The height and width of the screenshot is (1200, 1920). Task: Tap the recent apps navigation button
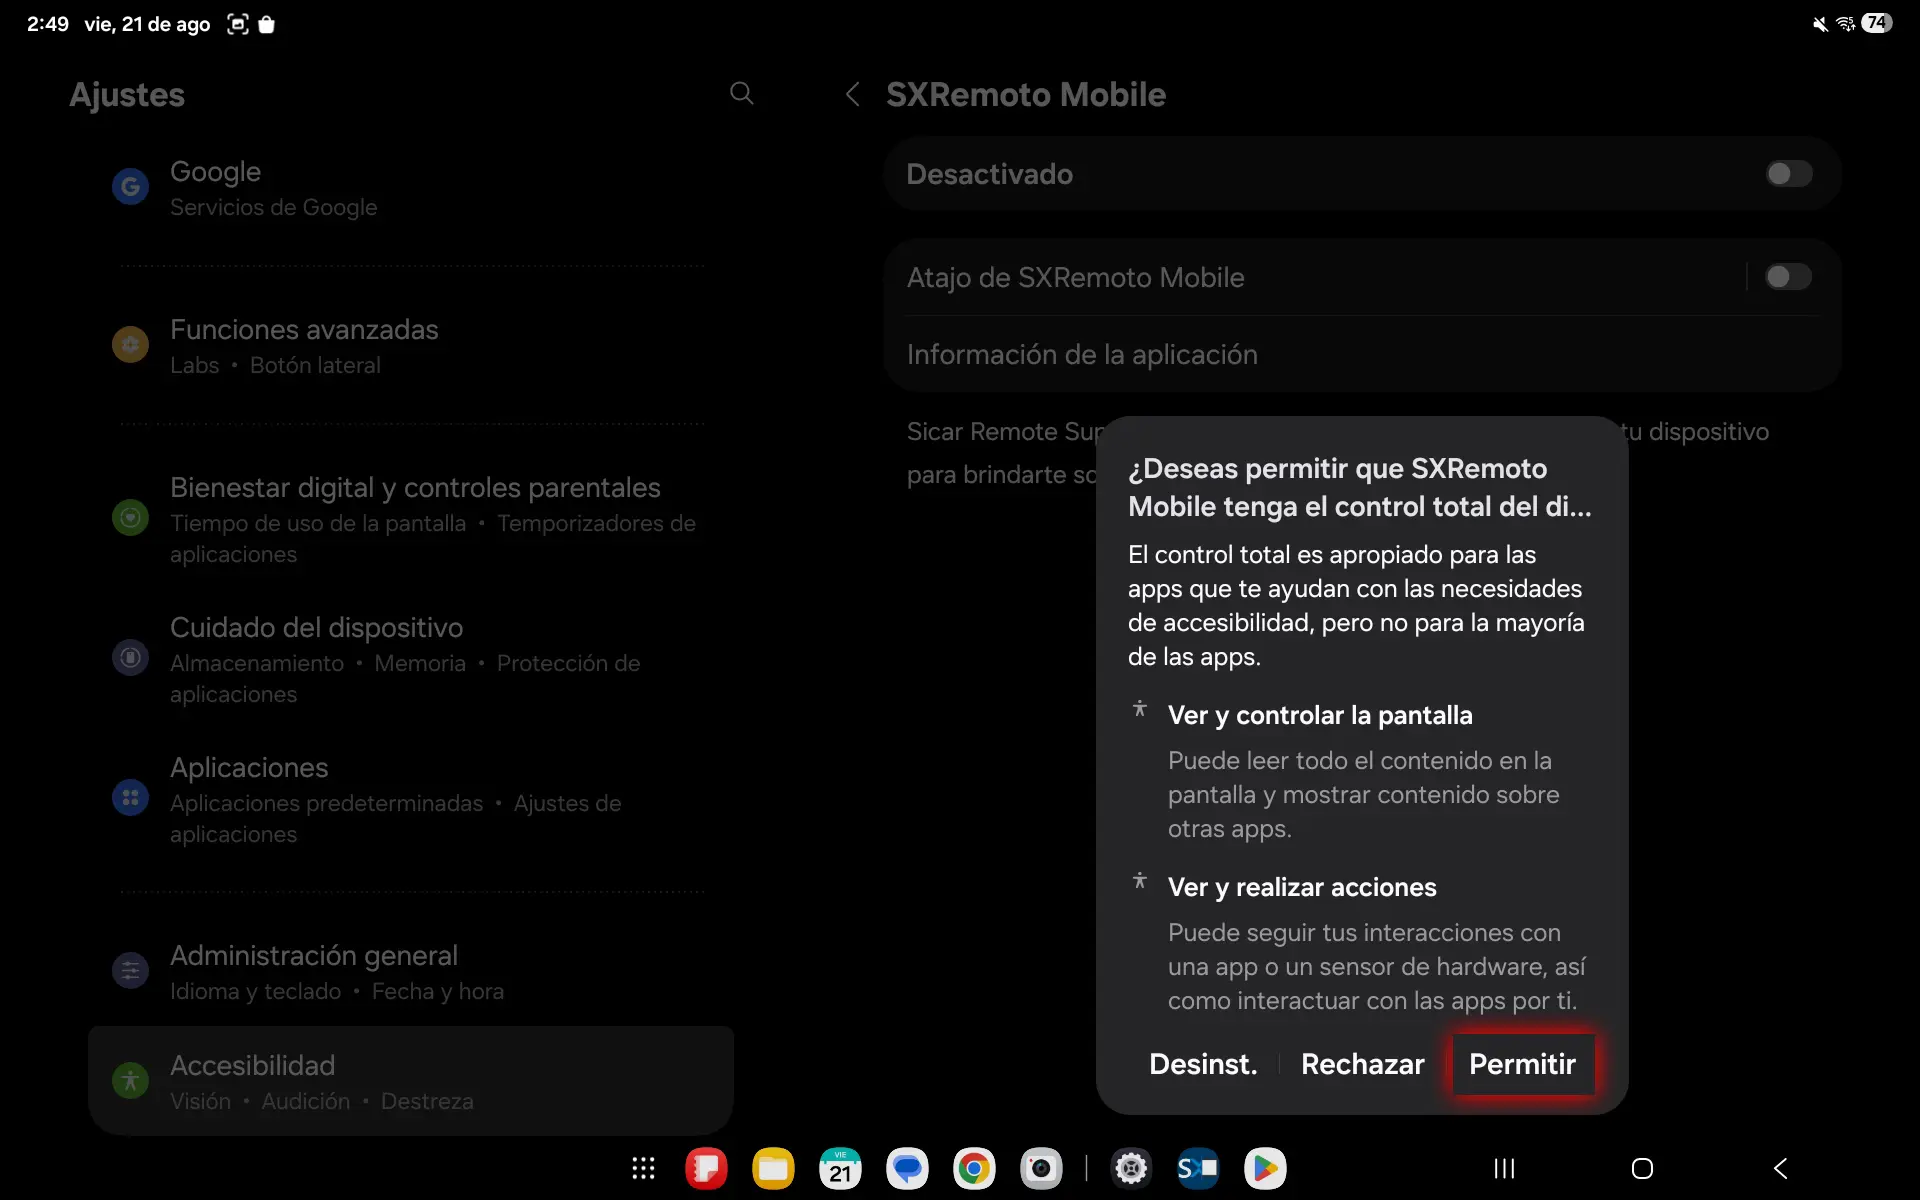(1504, 1168)
